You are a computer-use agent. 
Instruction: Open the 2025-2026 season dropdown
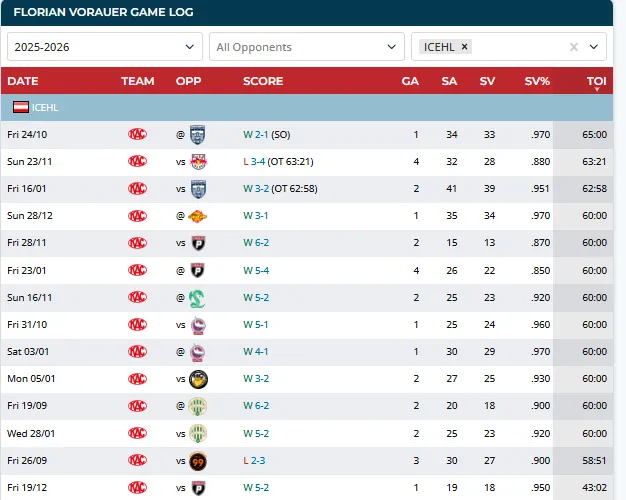tap(105, 47)
